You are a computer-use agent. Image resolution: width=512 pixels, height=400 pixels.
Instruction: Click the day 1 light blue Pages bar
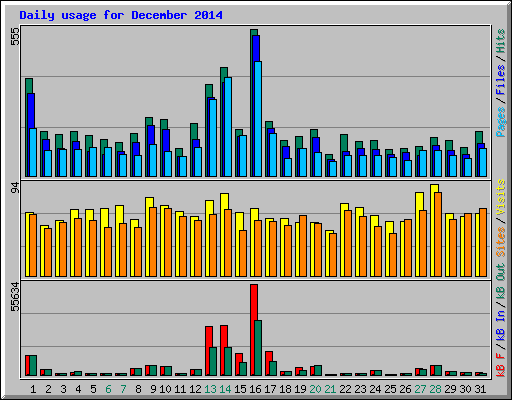(33, 152)
